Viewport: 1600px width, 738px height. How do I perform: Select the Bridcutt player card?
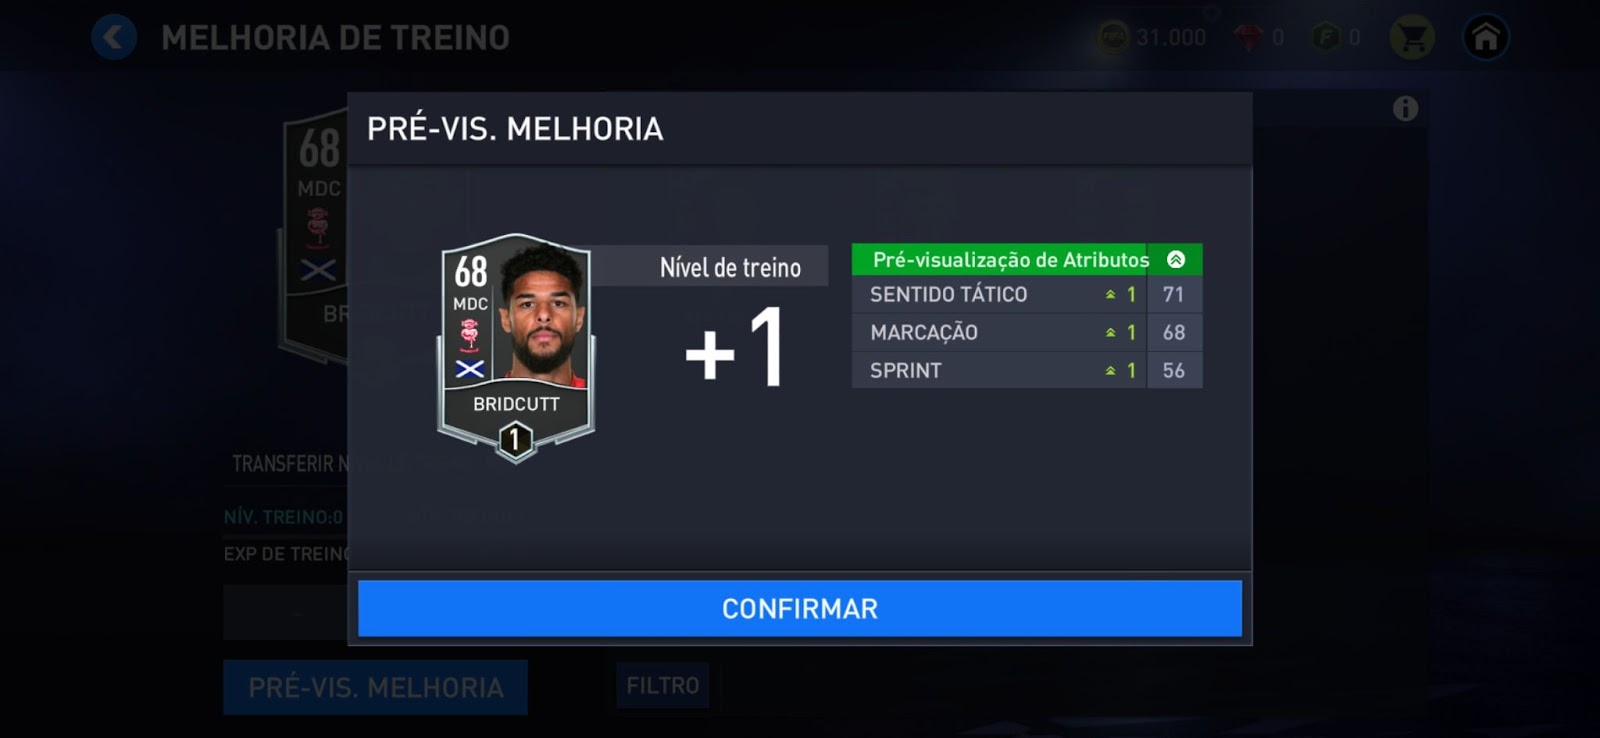(516, 347)
